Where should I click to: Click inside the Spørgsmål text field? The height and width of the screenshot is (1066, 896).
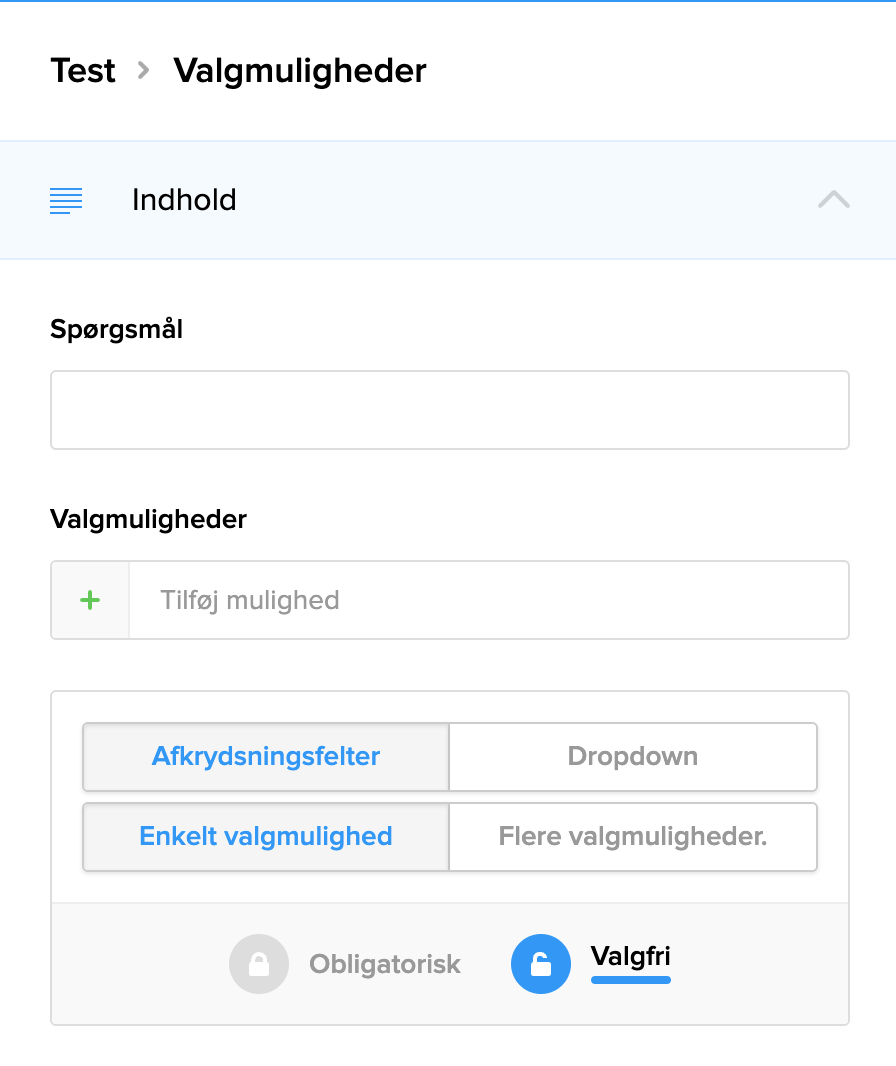point(448,409)
